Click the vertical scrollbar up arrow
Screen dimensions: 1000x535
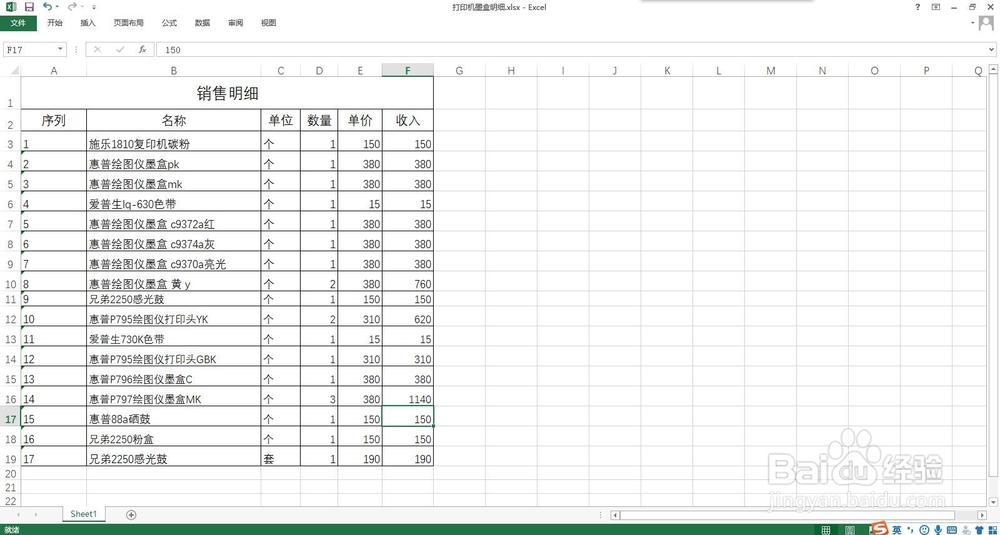click(x=992, y=69)
